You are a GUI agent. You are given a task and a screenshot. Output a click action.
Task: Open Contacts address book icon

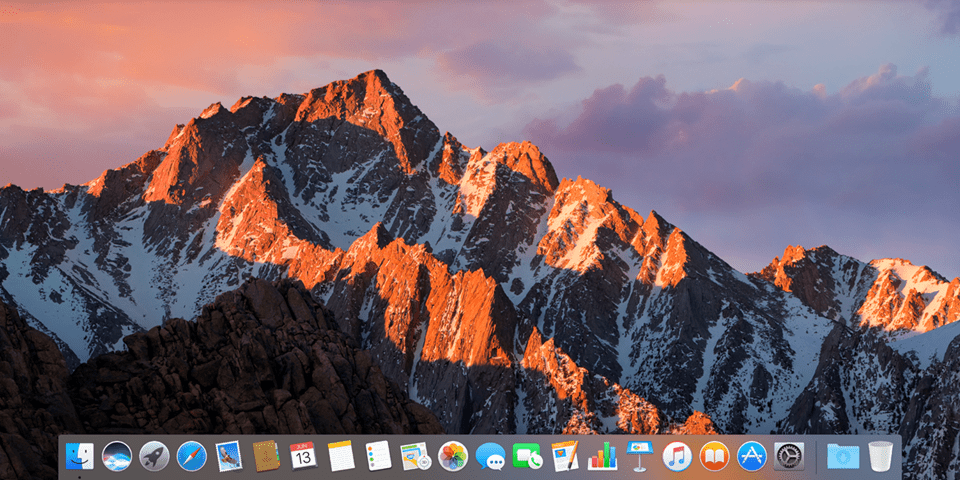pyautogui.click(x=266, y=456)
